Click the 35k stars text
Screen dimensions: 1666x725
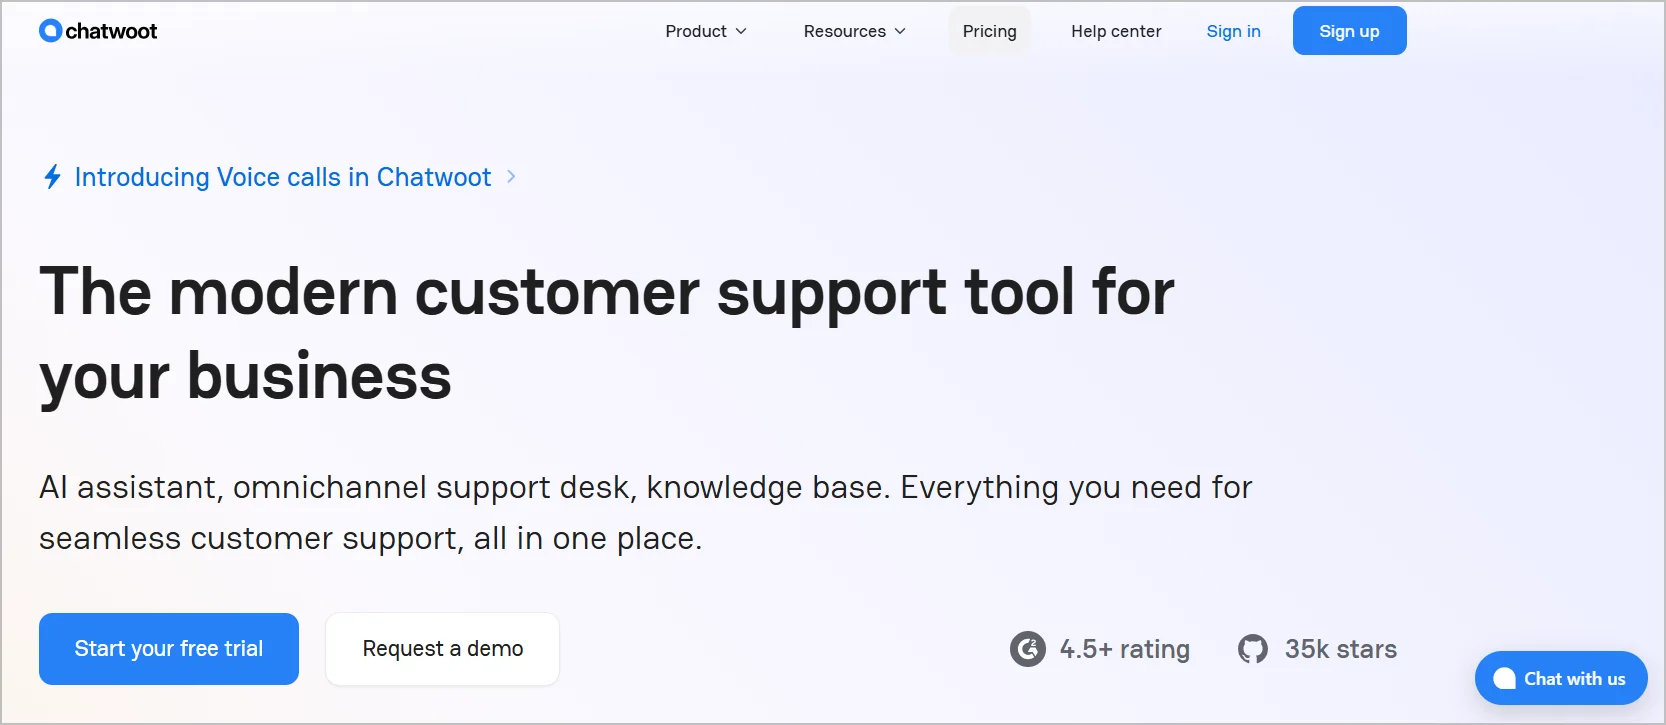point(1341,649)
